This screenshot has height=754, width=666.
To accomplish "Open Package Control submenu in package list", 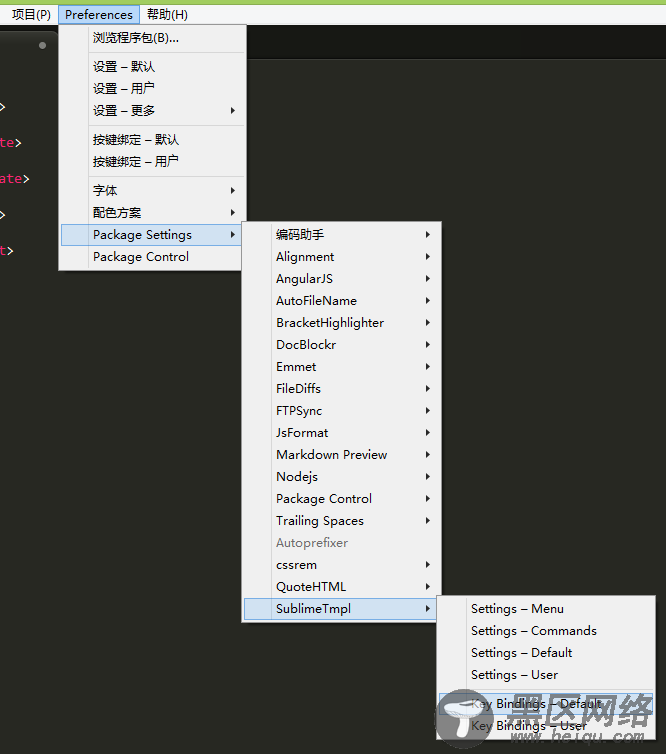I will click(341, 499).
